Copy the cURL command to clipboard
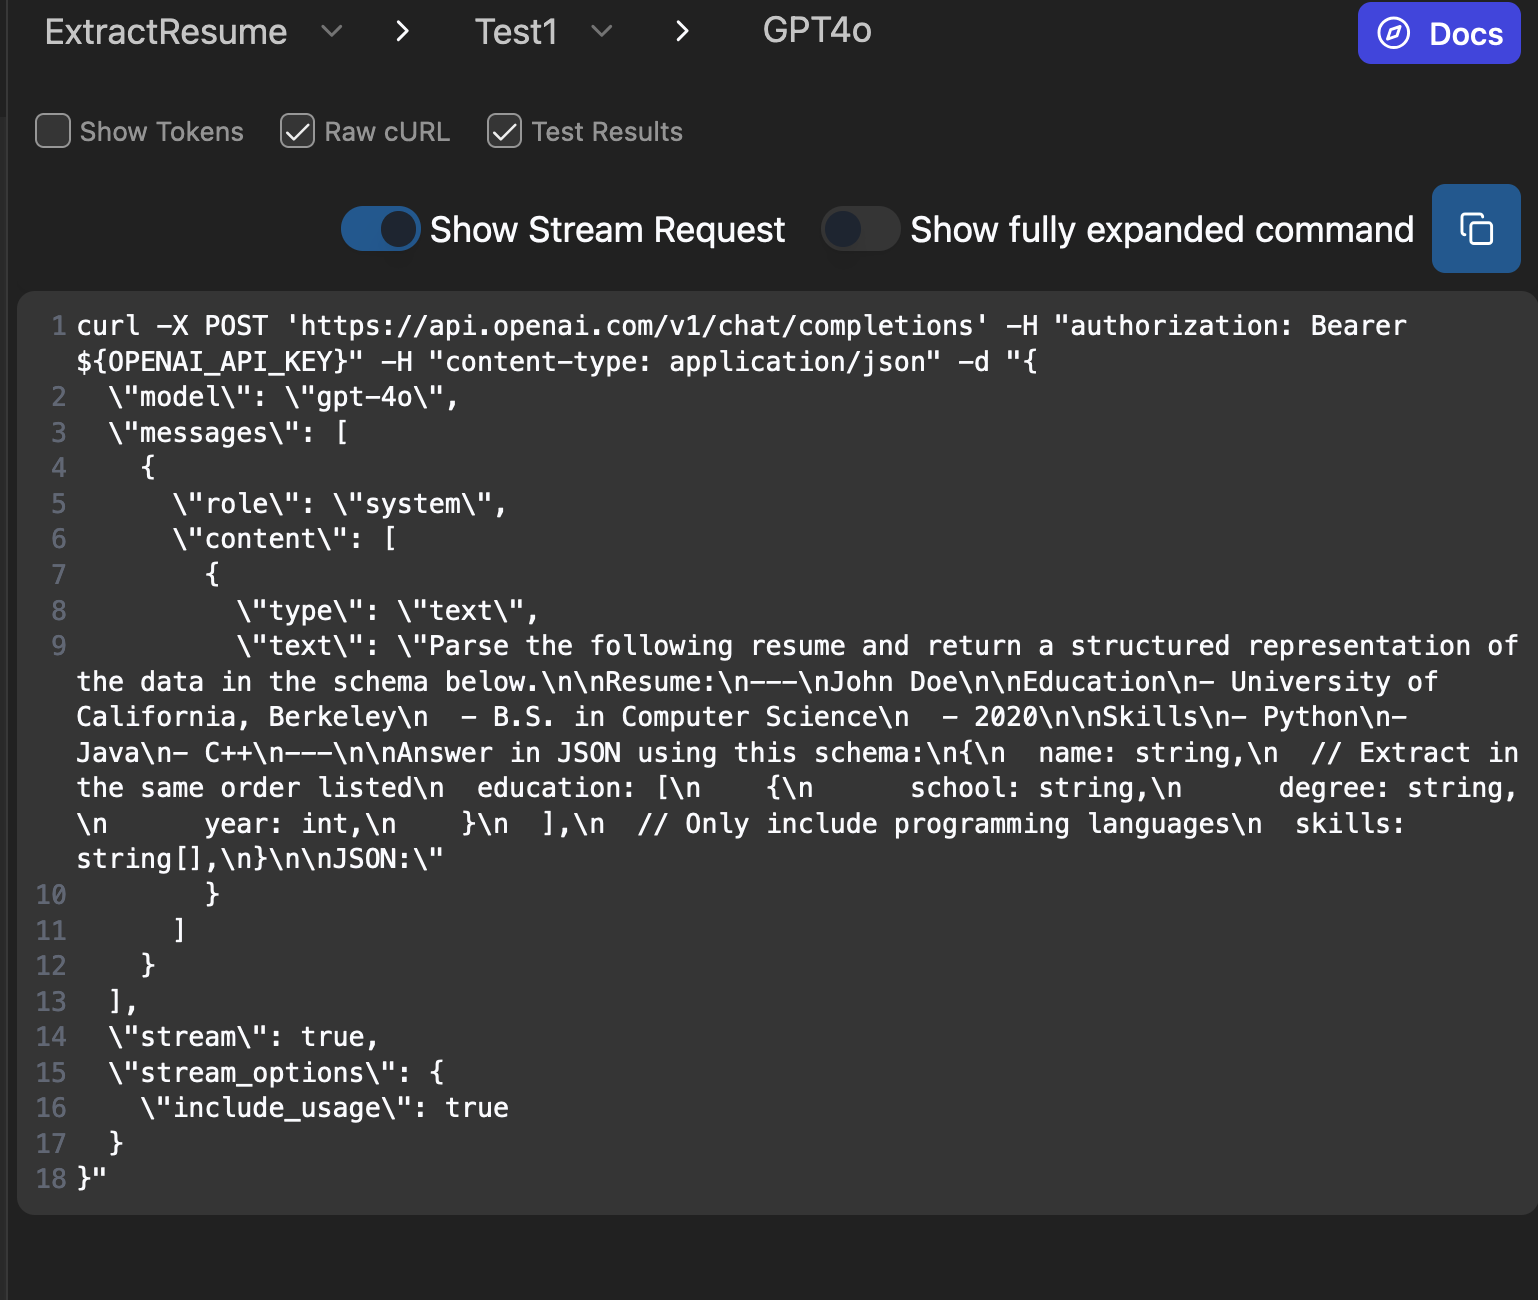This screenshot has height=1300, width=1538. click(1475, 229)
